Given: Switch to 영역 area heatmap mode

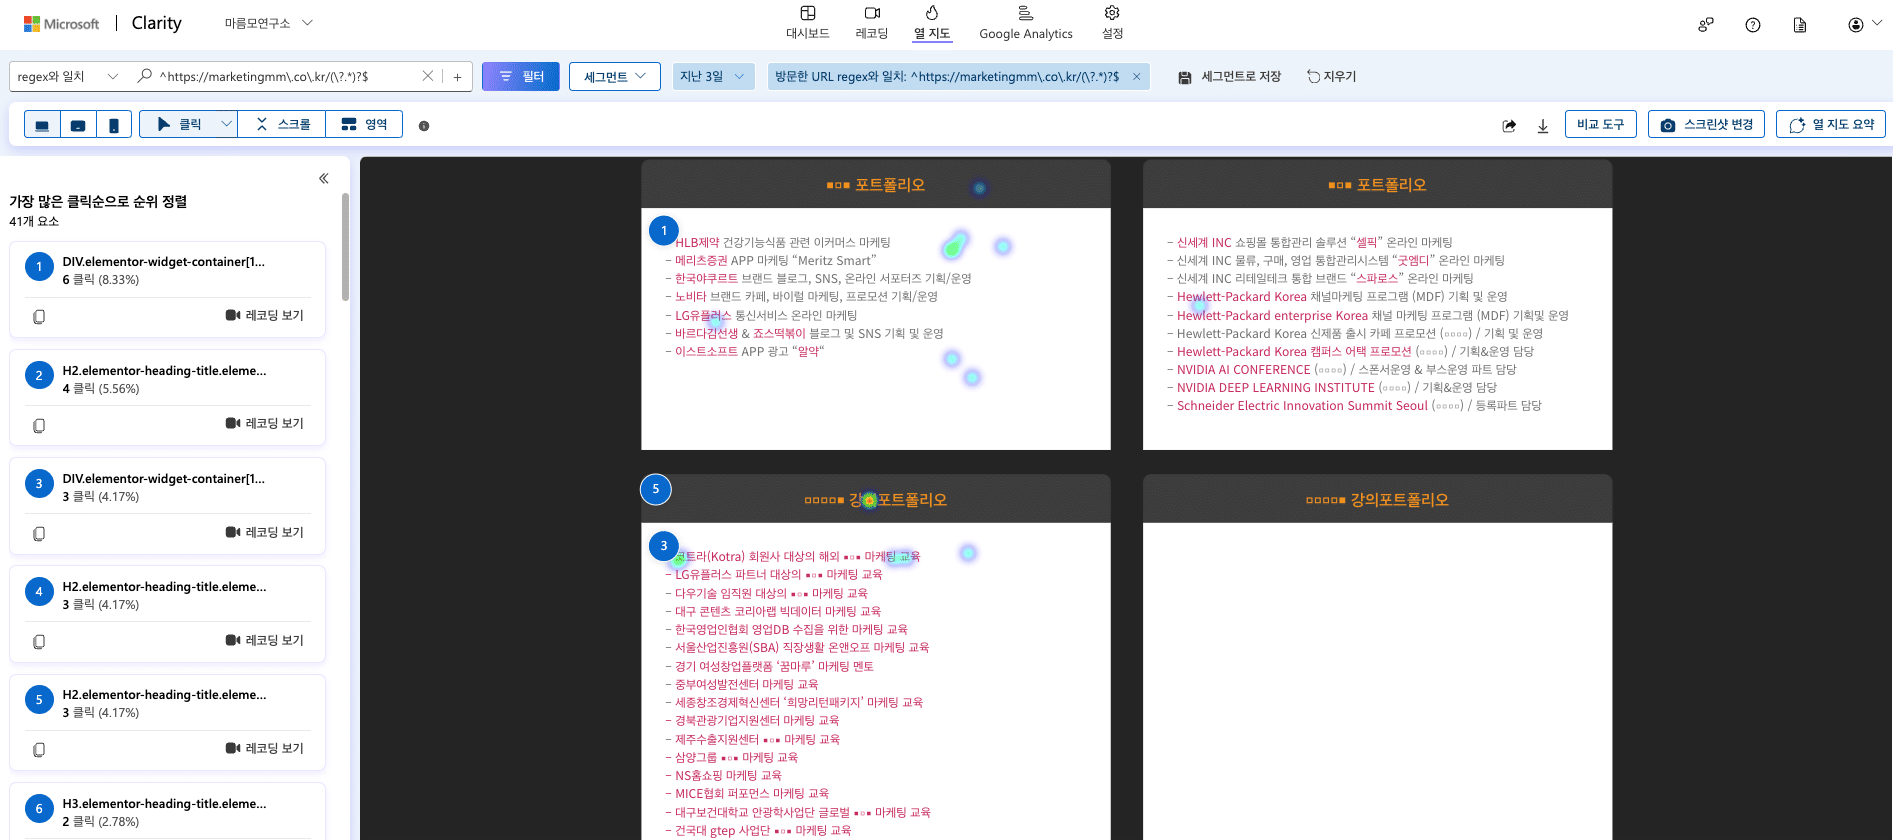Looking at the screenshot, I should (x=364, y=124).
